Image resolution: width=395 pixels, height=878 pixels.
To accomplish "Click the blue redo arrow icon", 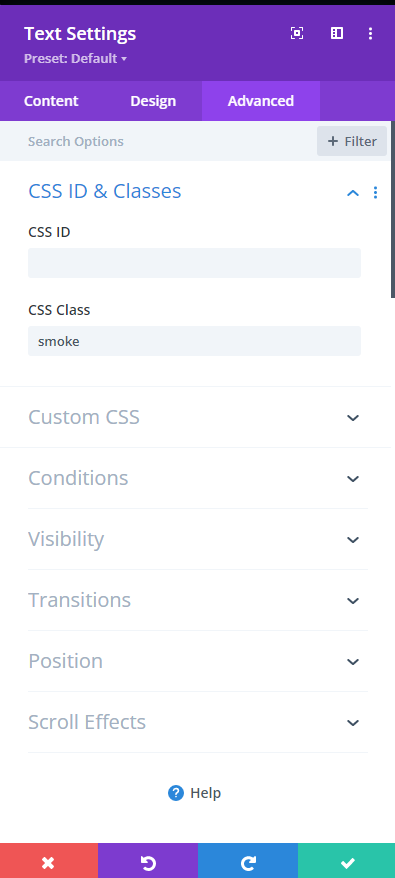I will (x=248, y=863).
